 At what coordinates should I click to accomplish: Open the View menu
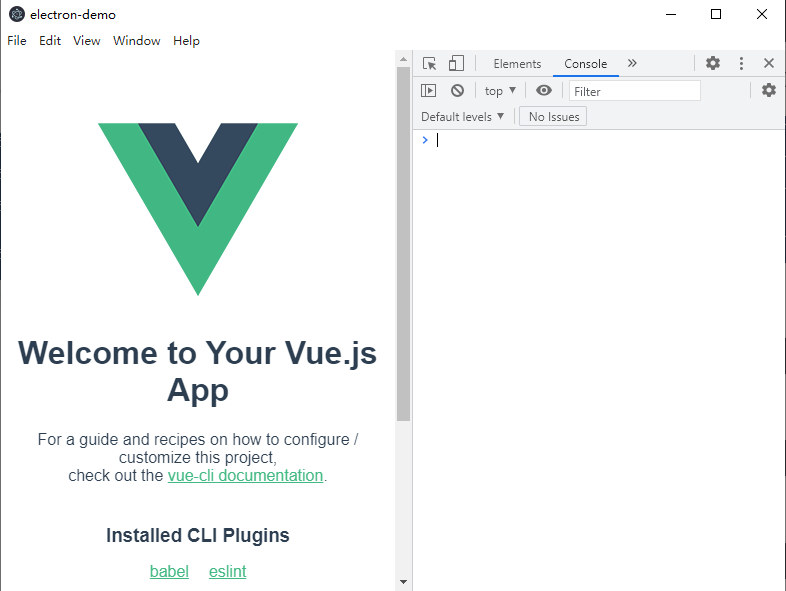tap(86, 41)
